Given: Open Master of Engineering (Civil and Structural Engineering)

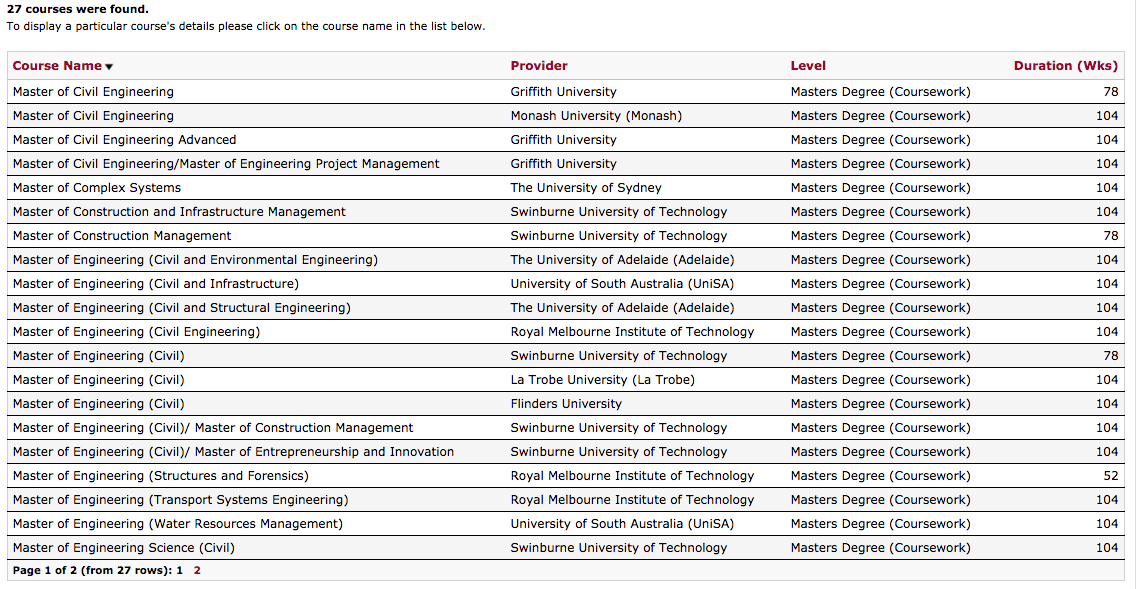Looking at the screenshot, I should 182,308.
